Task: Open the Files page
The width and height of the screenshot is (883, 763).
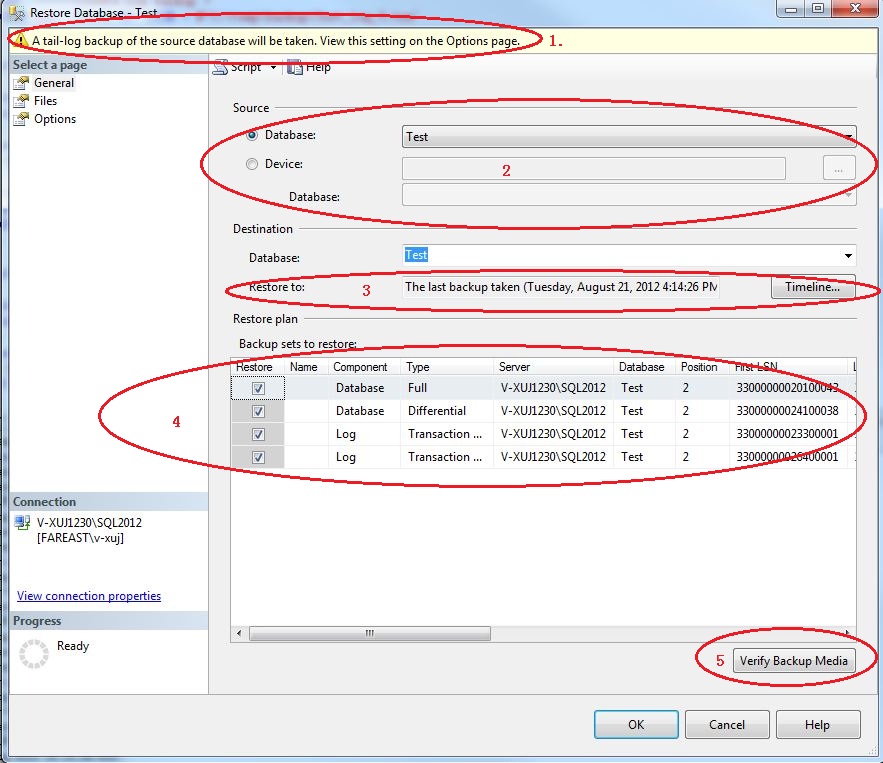Action: click(45, 101)
